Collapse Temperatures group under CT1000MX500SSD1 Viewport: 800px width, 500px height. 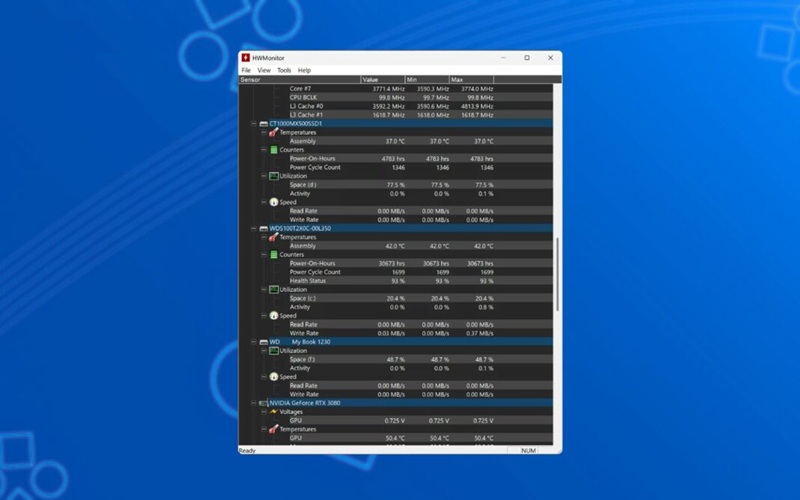point(264,133)
